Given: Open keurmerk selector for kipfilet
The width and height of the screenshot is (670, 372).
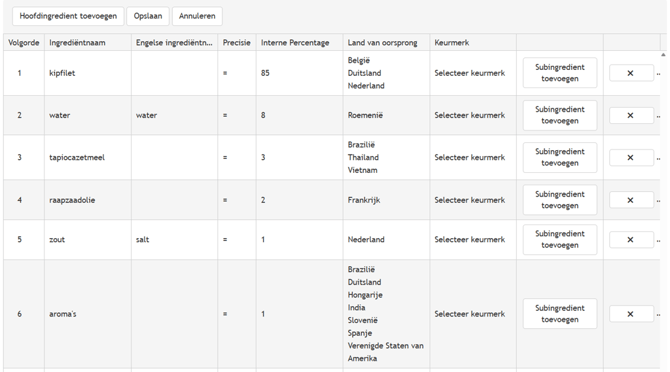Looking at the screenshot, I should pos(470,73).
